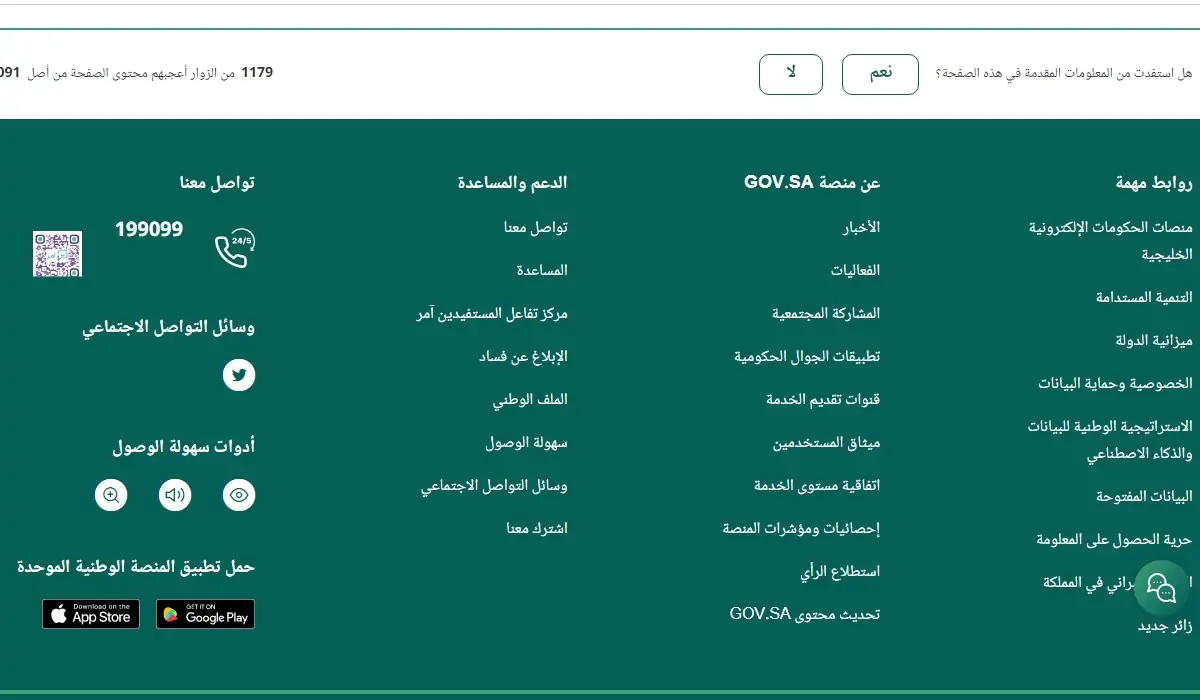Click the الدعم والمساعدة heading
Viewport: 1200px width, 700px height.
(512, 182)
